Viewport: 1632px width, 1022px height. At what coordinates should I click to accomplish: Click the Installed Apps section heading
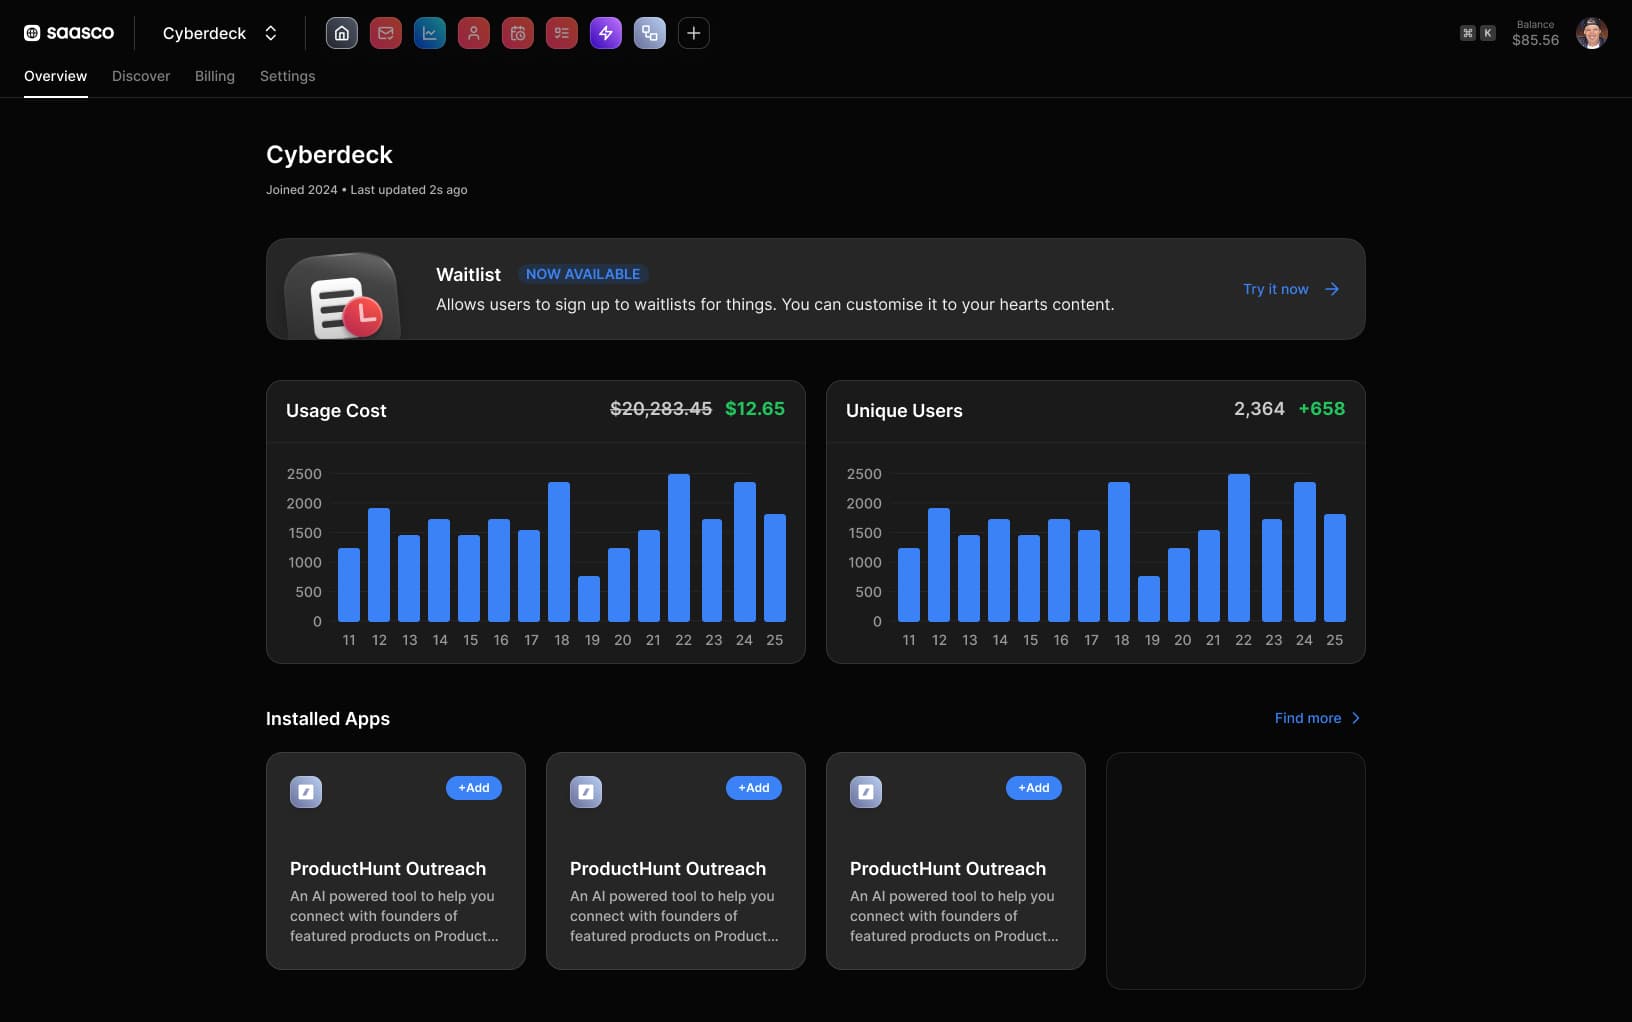pos(328,719)
